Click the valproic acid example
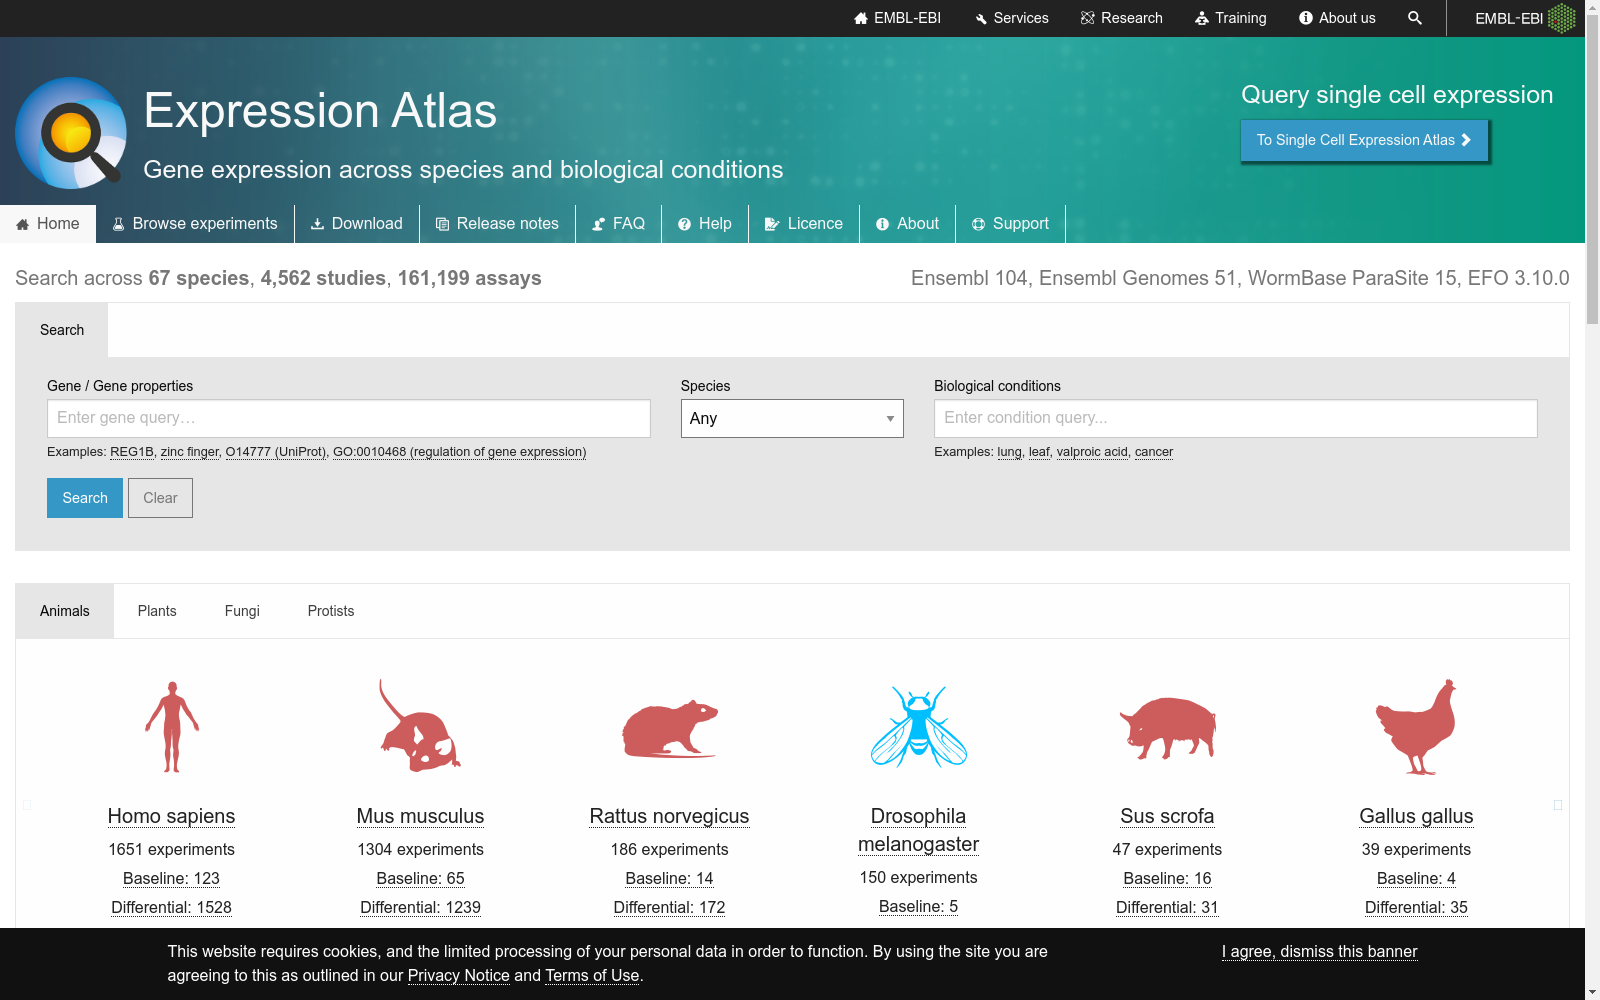This screenshot has width=1600, height=1000. click(1092, 452)
